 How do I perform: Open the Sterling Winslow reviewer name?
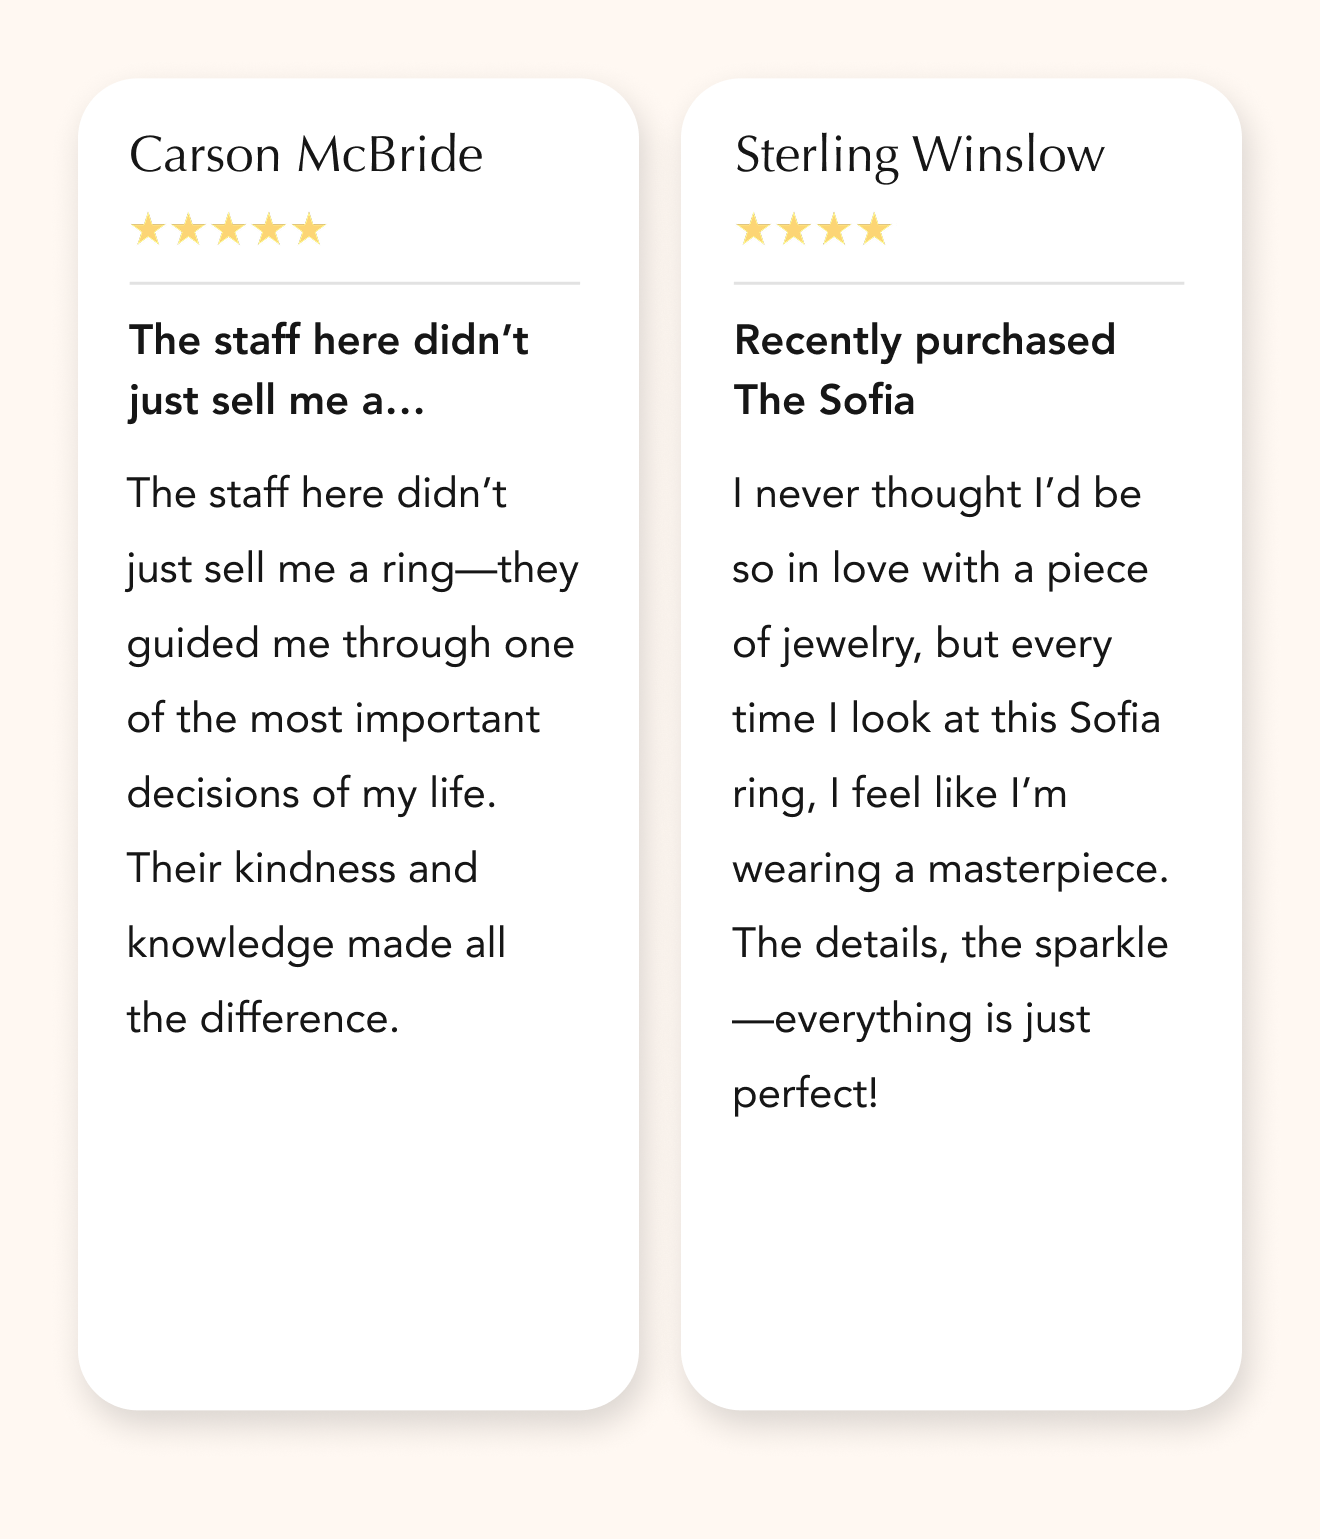click(x=919, y=155)
